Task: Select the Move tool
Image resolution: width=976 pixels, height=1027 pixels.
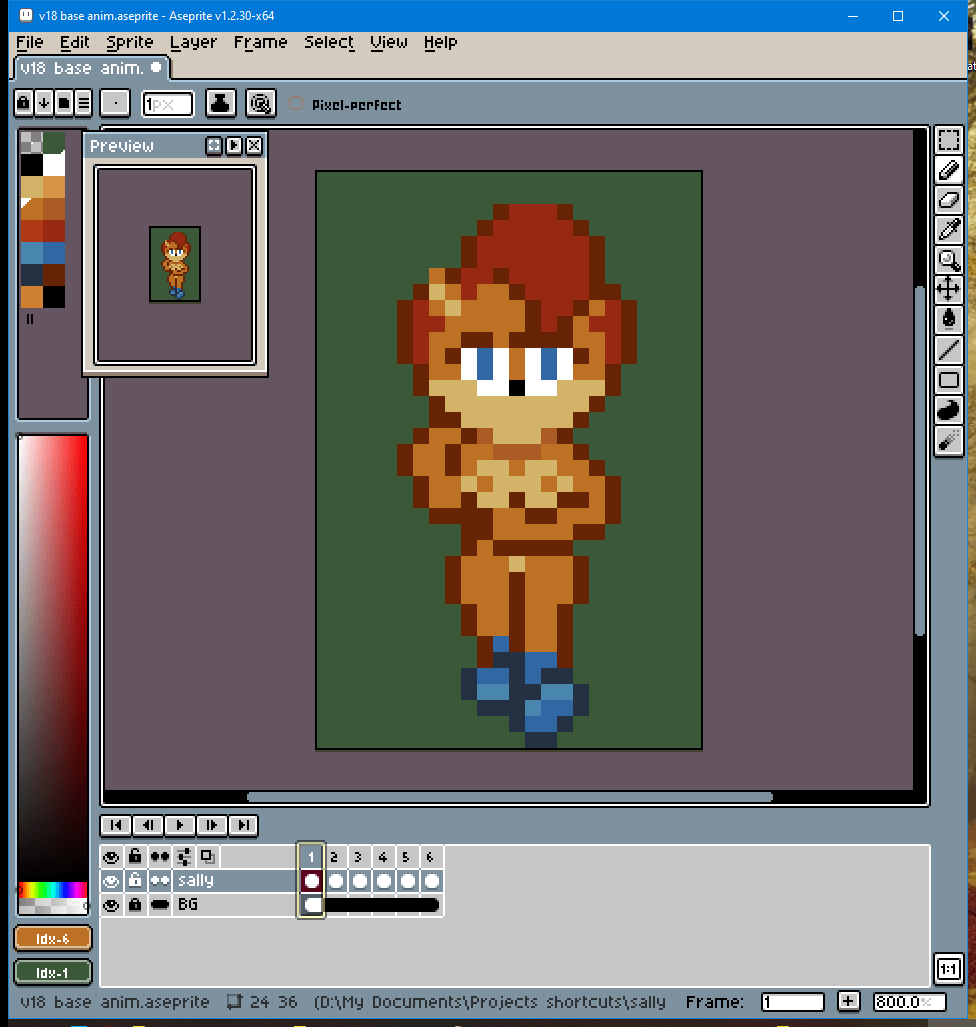Action: click(x=948, y=290)
